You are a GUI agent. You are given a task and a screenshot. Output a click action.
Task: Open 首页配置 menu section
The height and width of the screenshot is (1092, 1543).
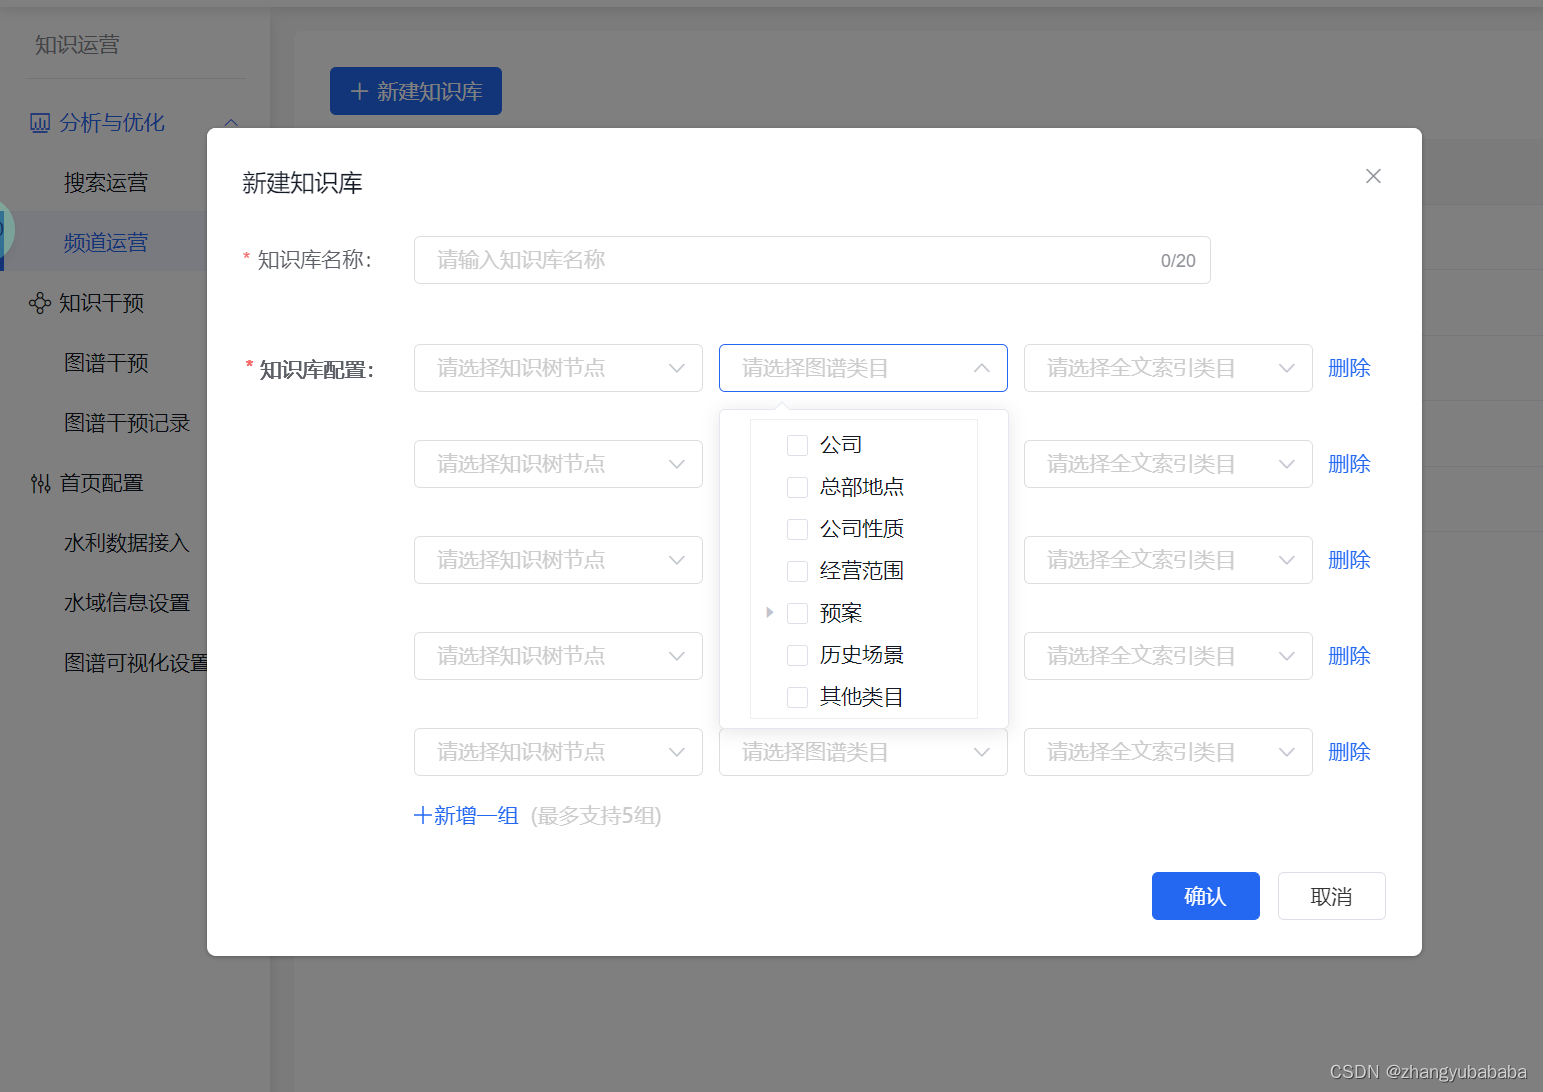tap(101, 483)
